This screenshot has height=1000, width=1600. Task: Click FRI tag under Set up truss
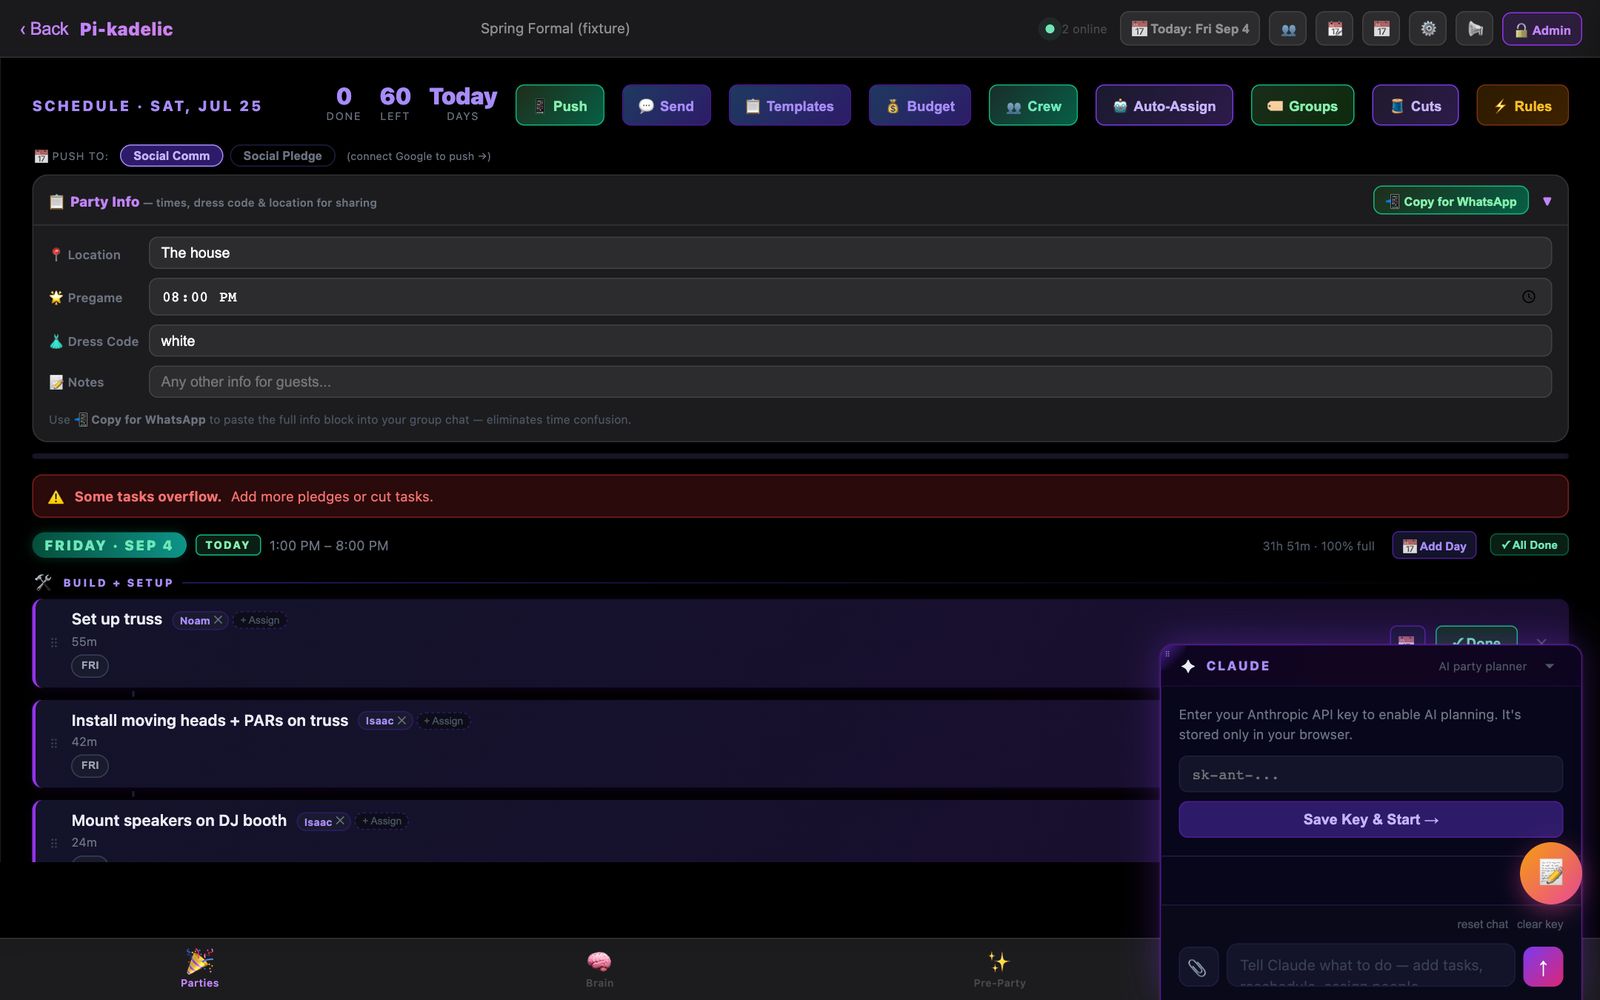(90, 665)
